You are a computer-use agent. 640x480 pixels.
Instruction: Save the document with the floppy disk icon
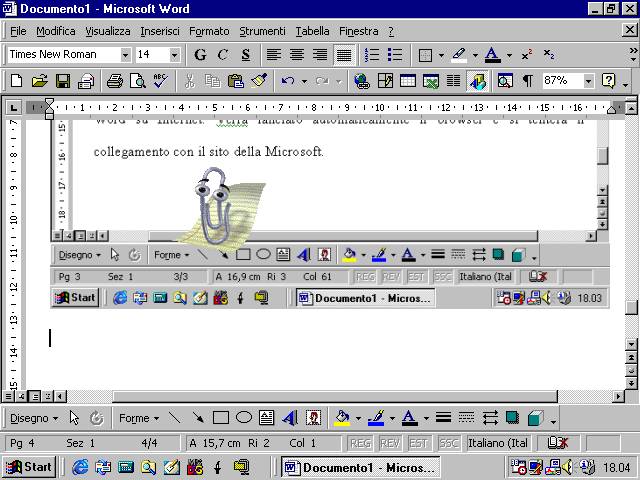tap(63, 81)
